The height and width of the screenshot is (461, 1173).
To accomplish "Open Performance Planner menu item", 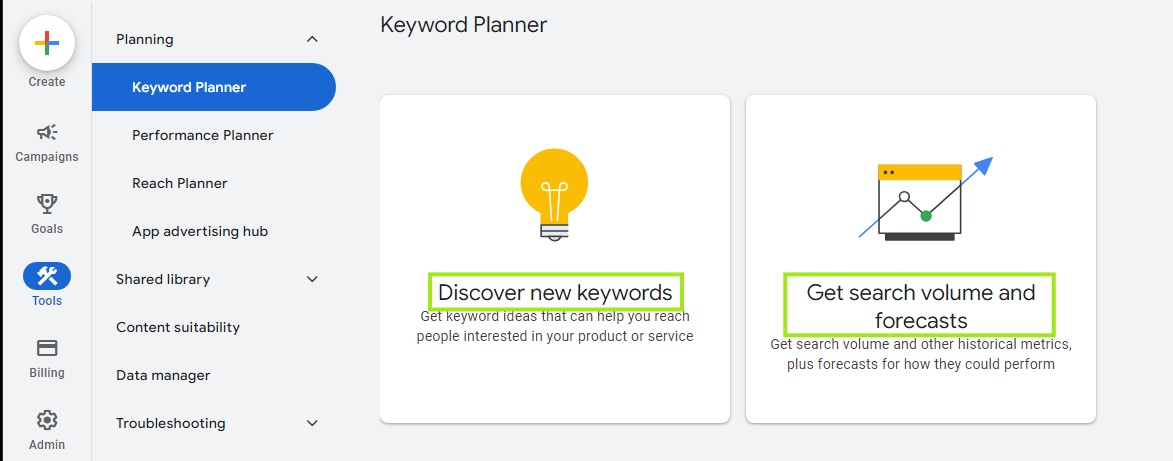I will [203, 135].
